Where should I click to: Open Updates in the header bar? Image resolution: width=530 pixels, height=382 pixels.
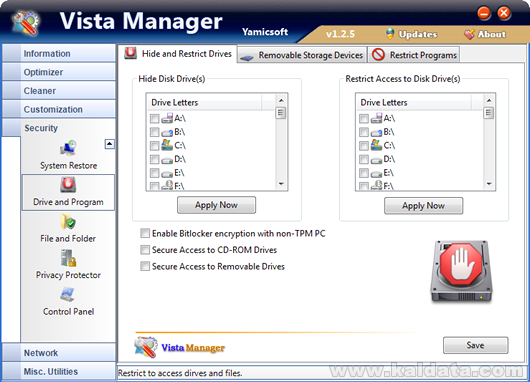(411, 34)
